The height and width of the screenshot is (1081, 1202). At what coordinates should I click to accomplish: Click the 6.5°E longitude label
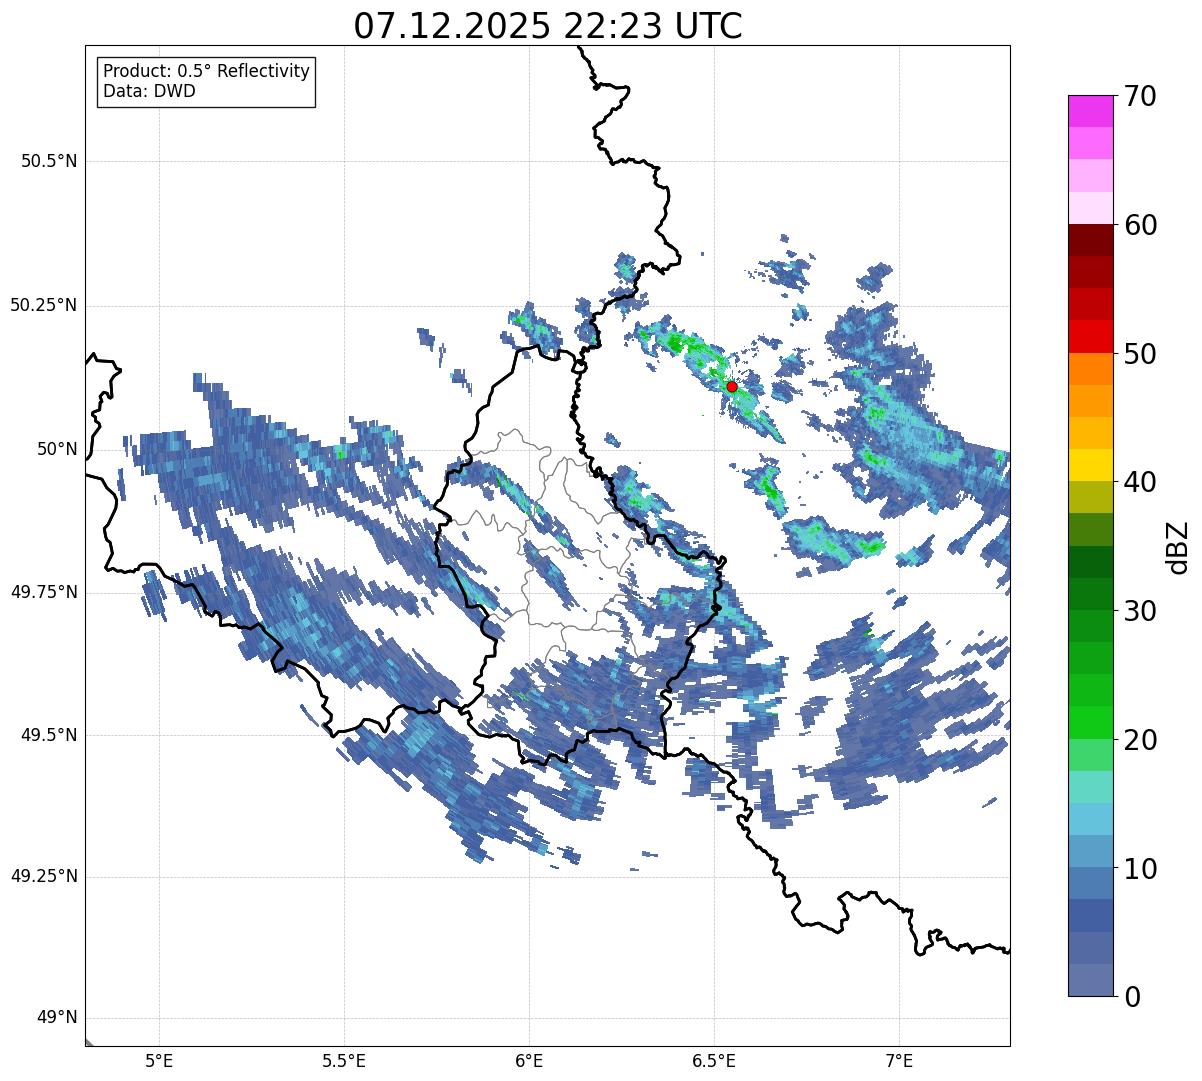tap(714, 1060)
